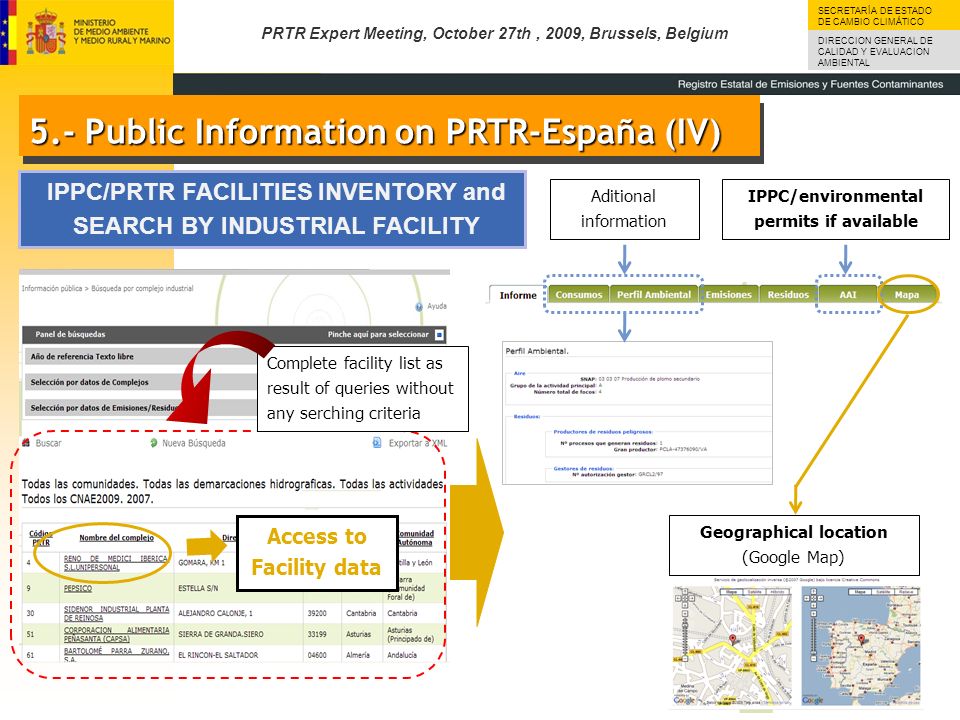Open the Perfil Ambiental tab
Viewport: 960px width, 720px height.
pyautogui.click(x=654, y=294)
